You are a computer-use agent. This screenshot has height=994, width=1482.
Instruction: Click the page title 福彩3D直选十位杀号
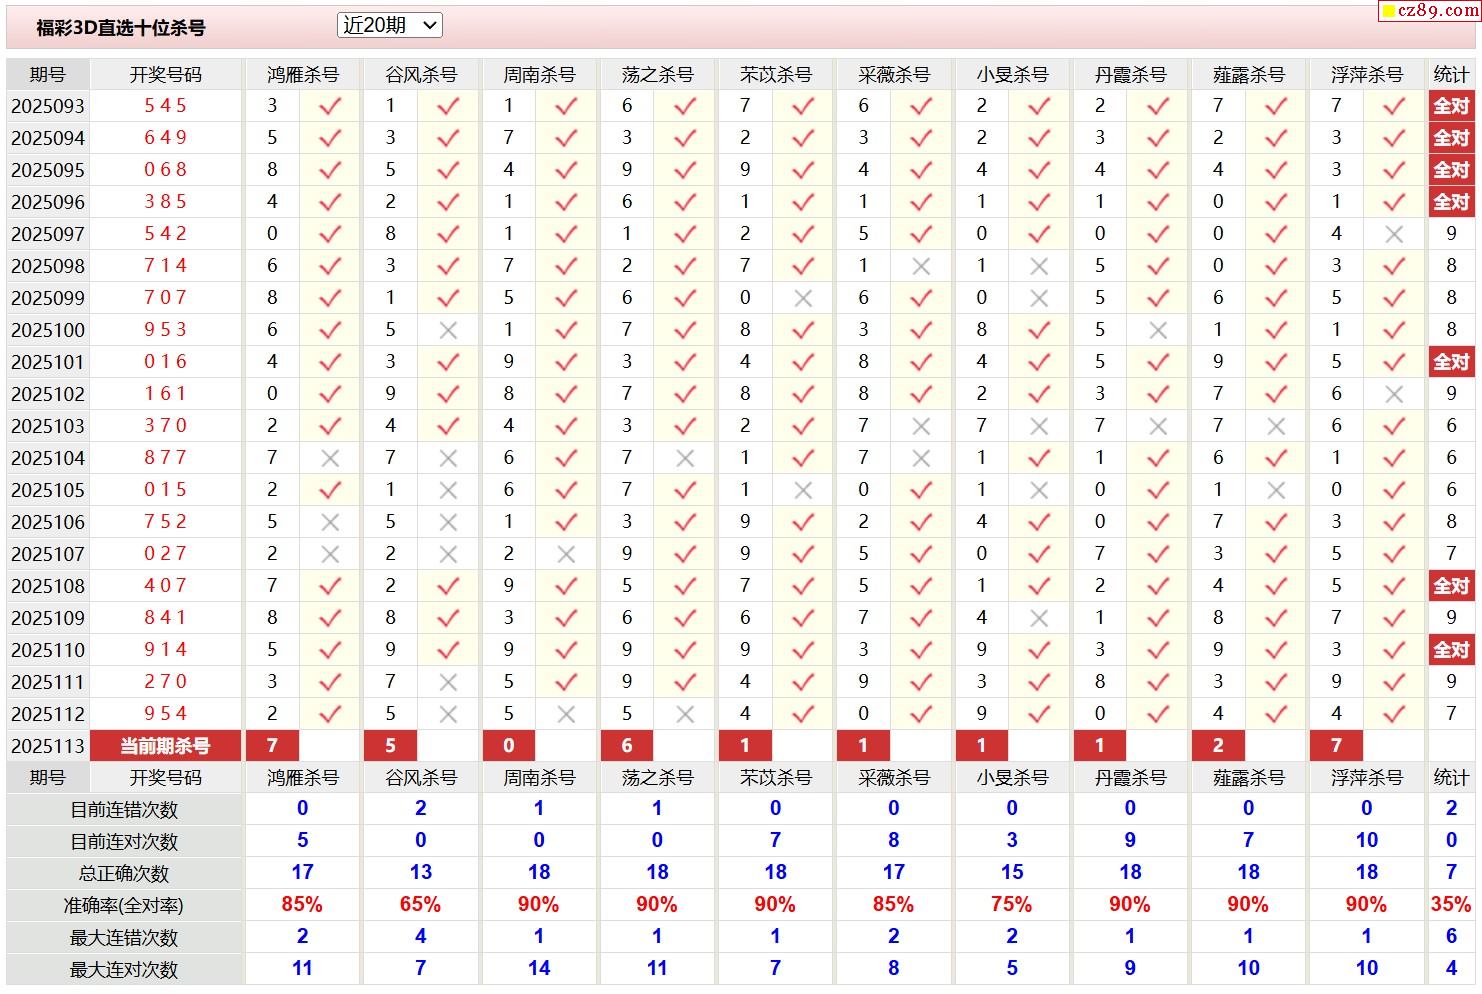(121, 28)
